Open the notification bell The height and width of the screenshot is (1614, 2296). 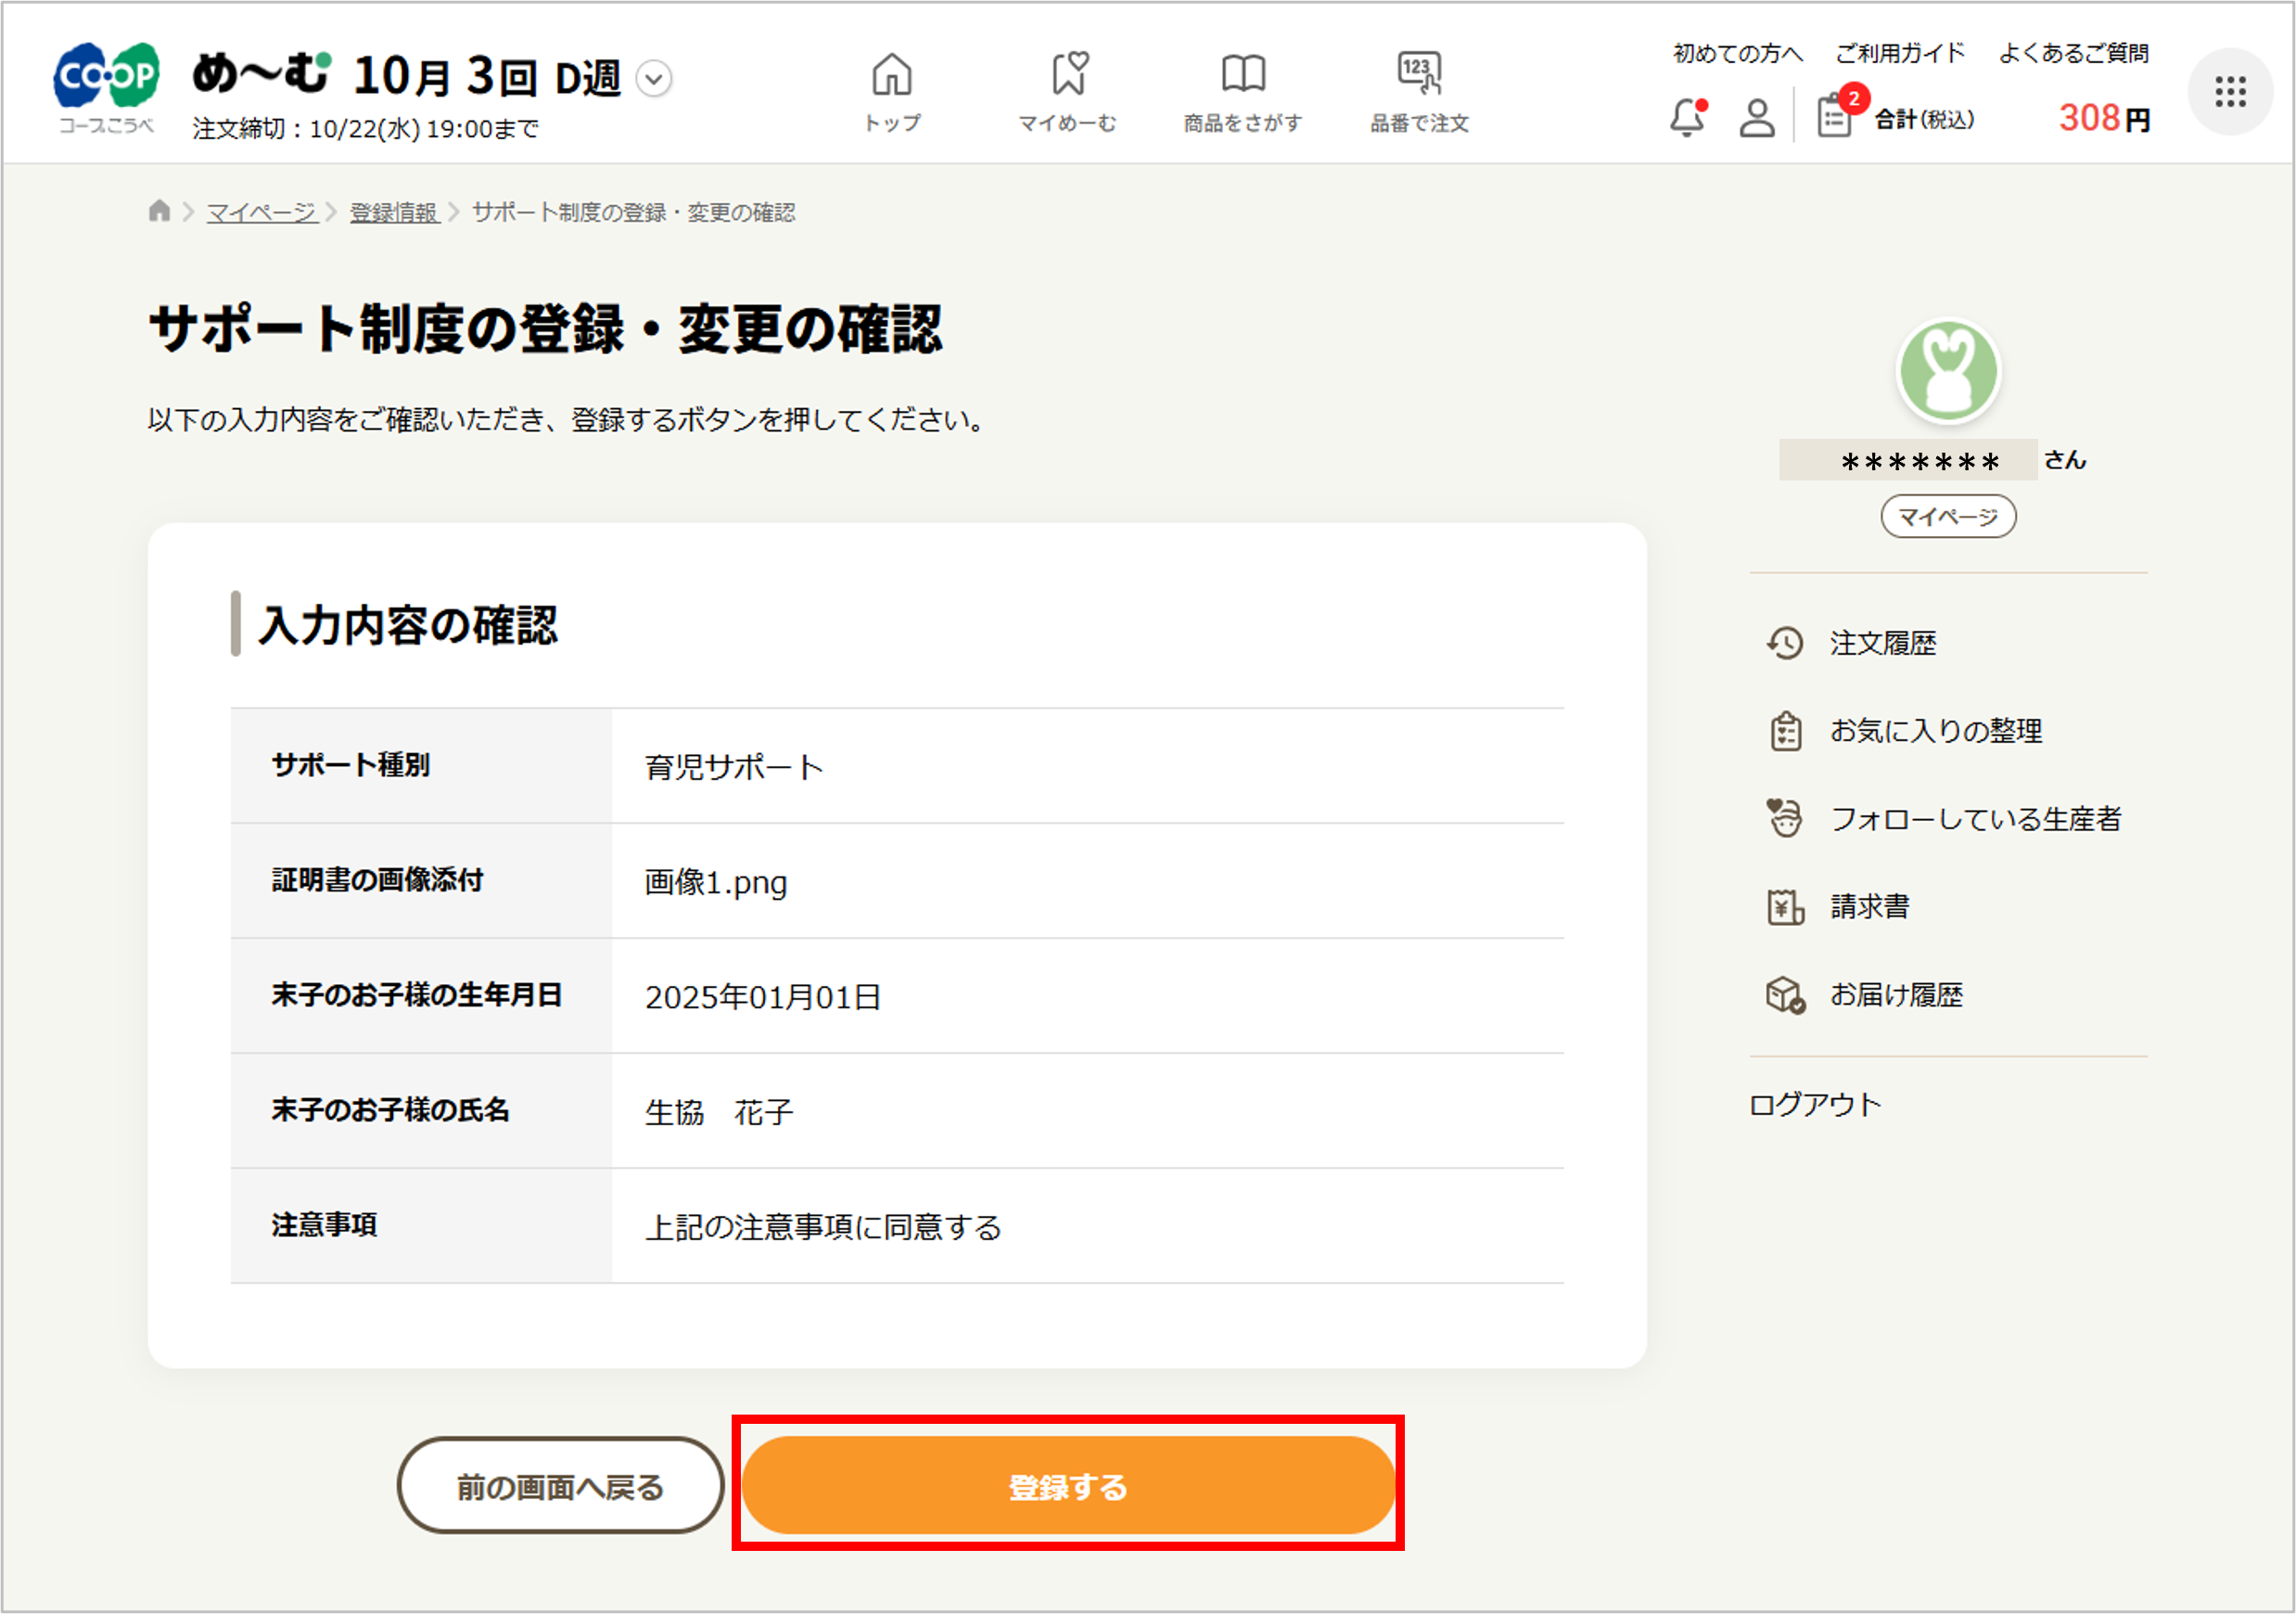click(1687, 120)
